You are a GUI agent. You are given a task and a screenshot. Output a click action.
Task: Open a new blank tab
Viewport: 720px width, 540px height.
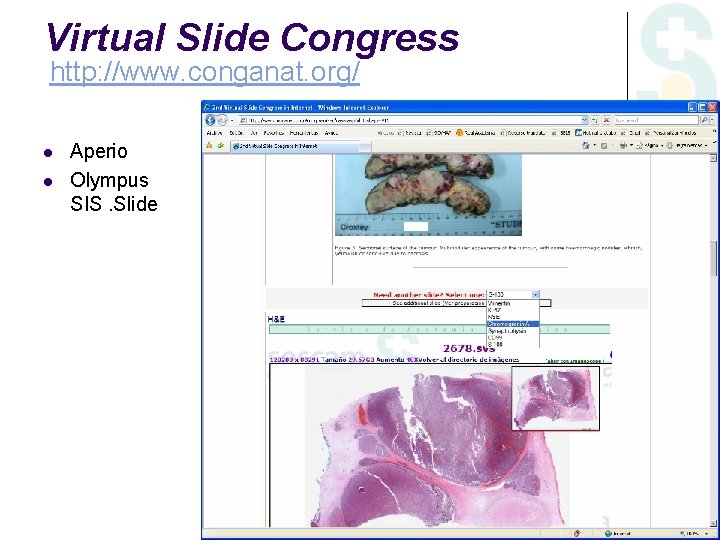[x=365, y=146]
